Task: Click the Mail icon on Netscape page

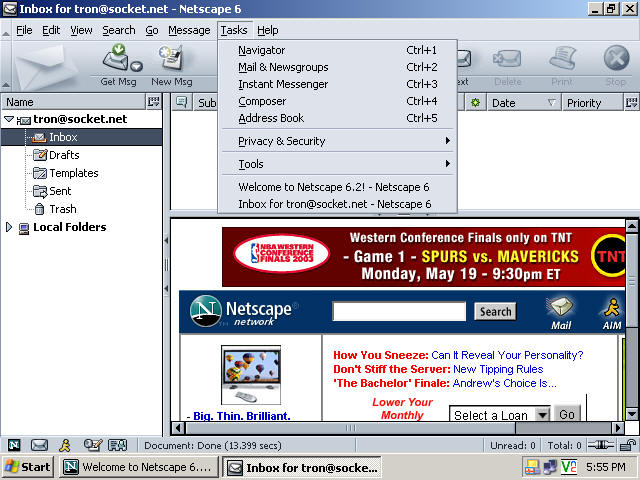Action: pos(561,313)
